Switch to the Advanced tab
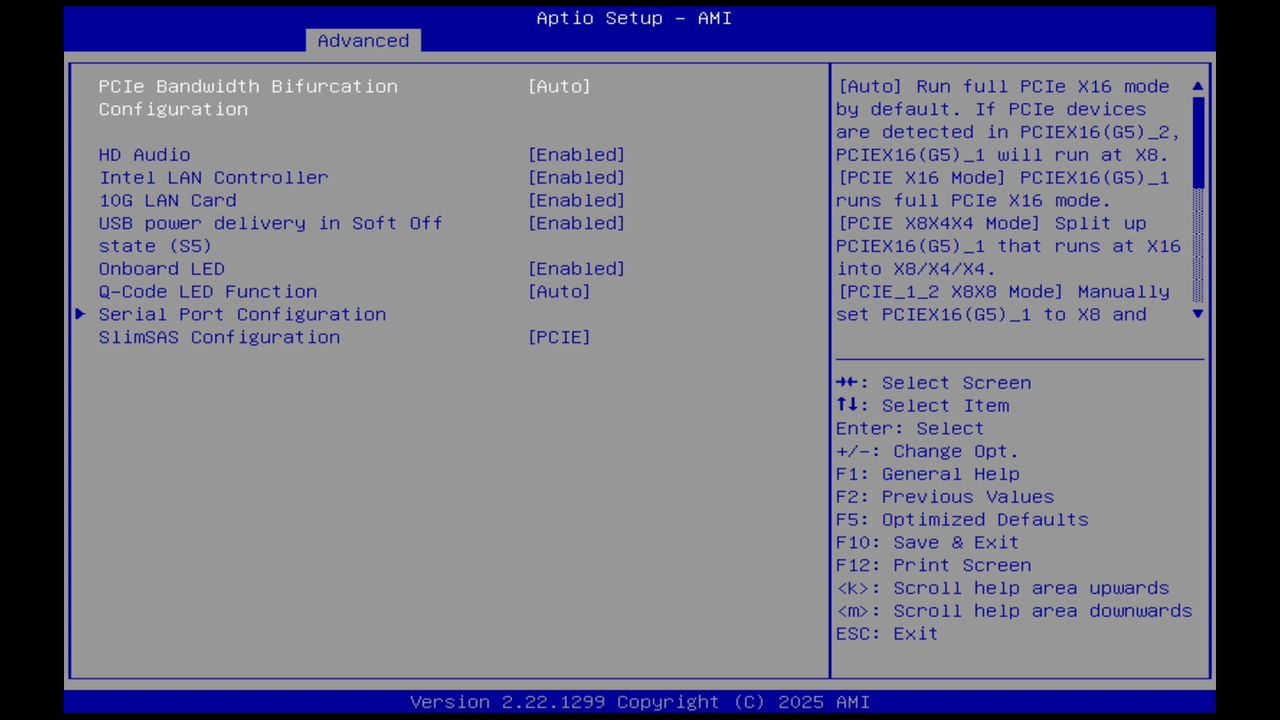The width and height of the screenshot is (1280, 720). pyautogui.click(x=363, y=40)
